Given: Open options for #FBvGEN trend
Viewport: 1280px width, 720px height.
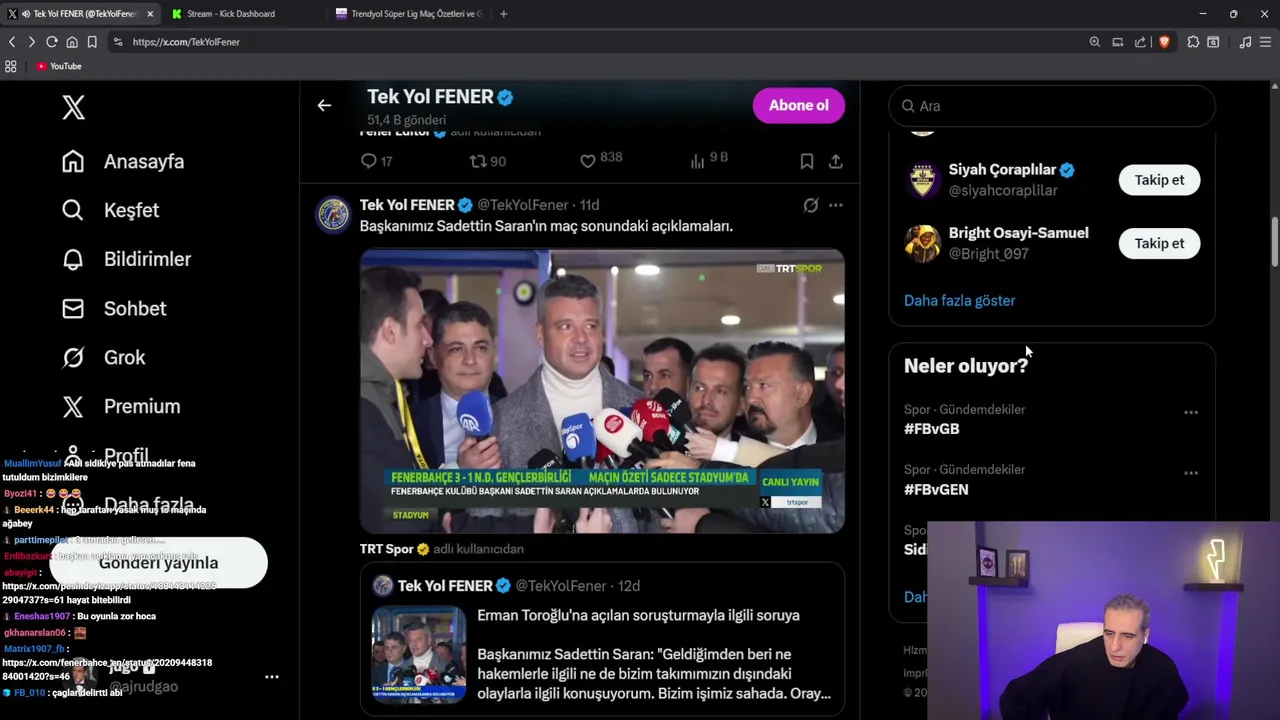Looking at the screenshot, I should [x=1191, y=473].
